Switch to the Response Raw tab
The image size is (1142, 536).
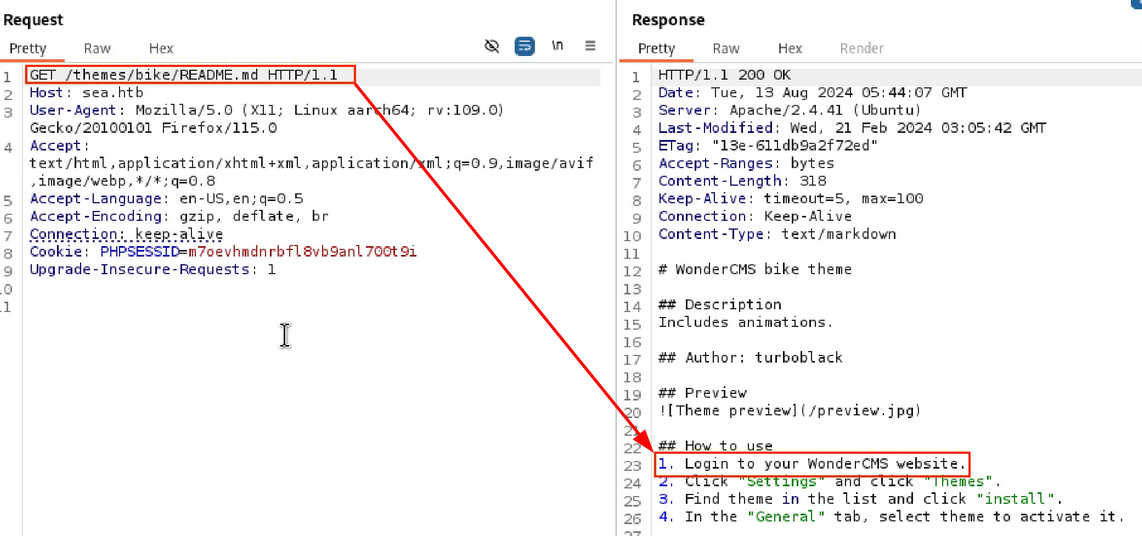pyautogui.click(x=726, y=48)
